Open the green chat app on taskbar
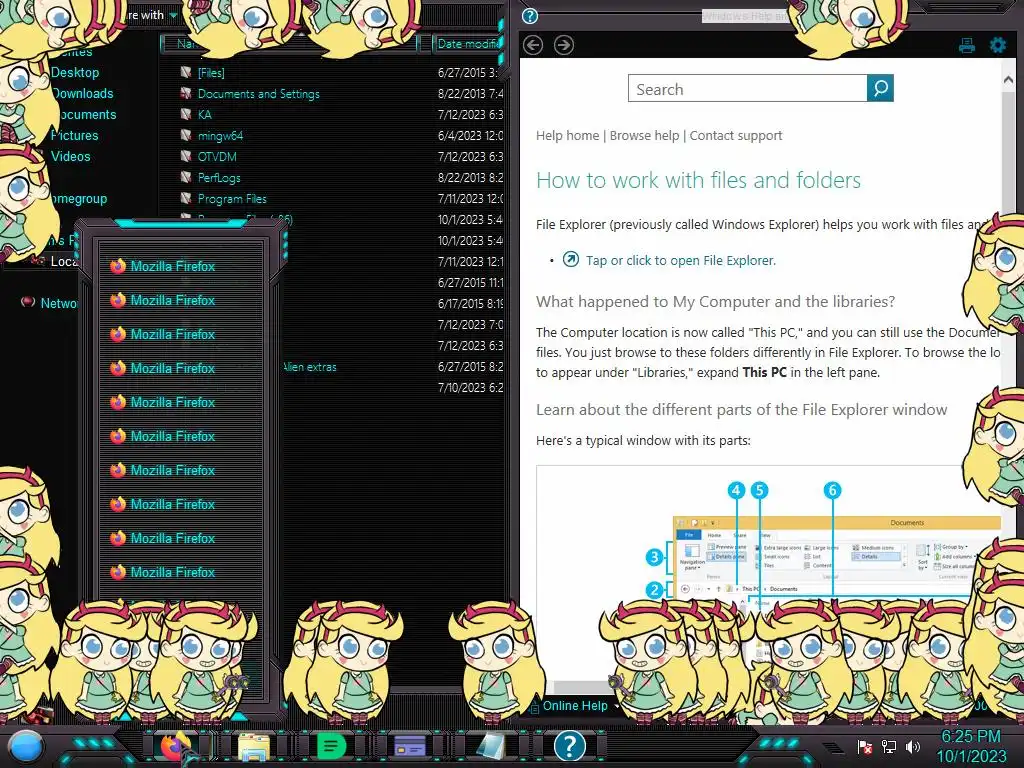 pos(331,746)
